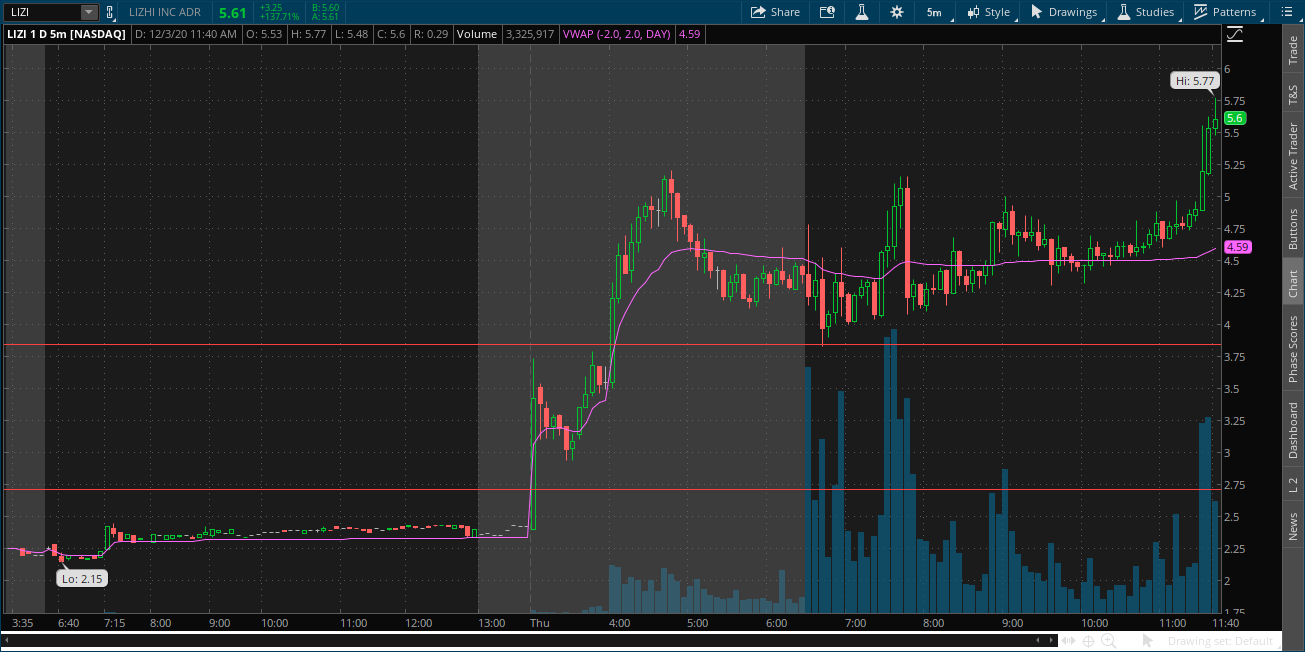Click the last price 5.61
This screenshot has height=652, width=1305.
232,13
